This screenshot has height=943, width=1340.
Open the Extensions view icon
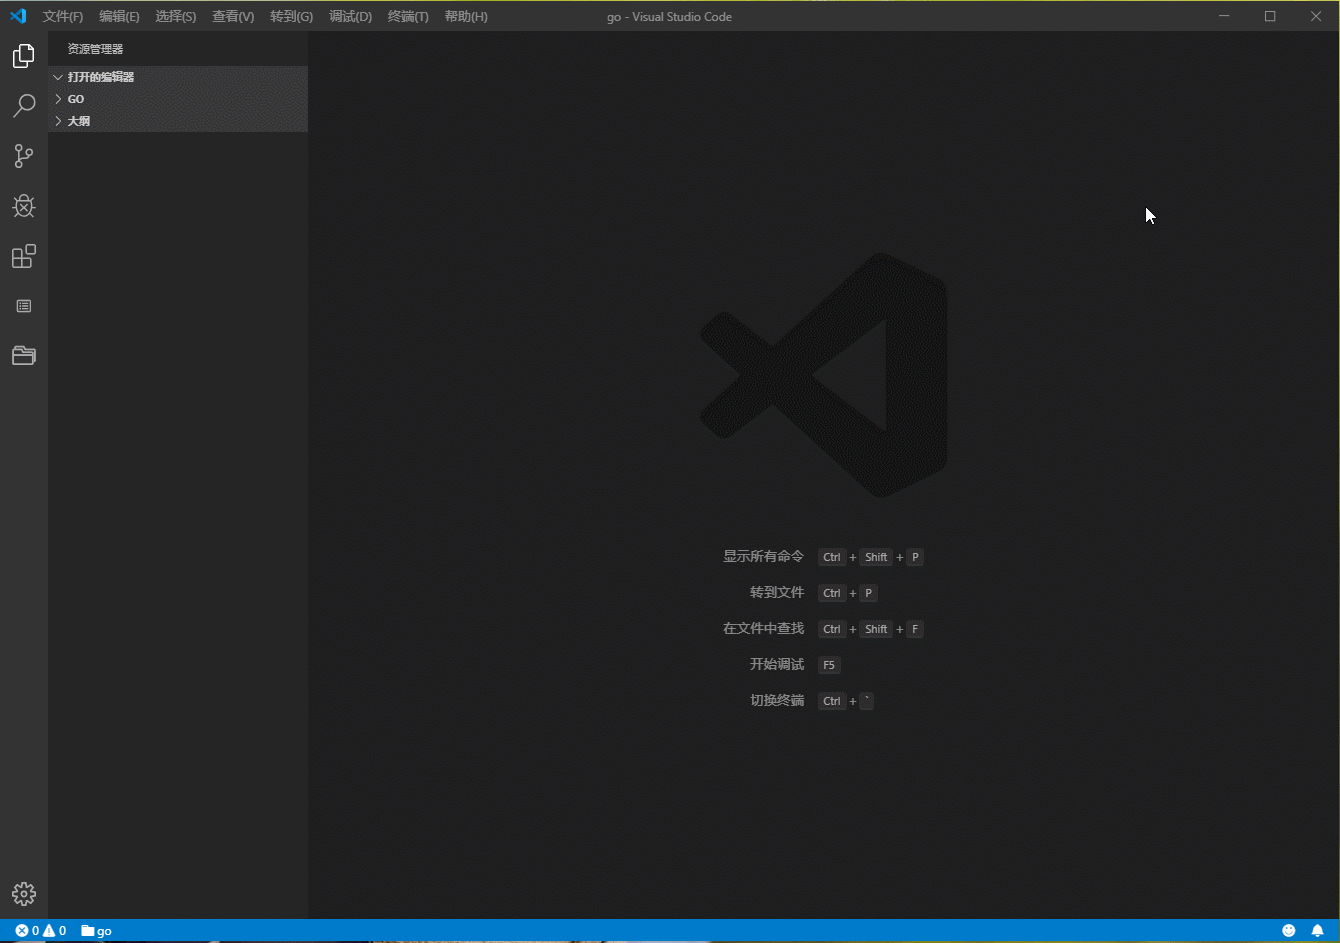[x=24, y=256]
